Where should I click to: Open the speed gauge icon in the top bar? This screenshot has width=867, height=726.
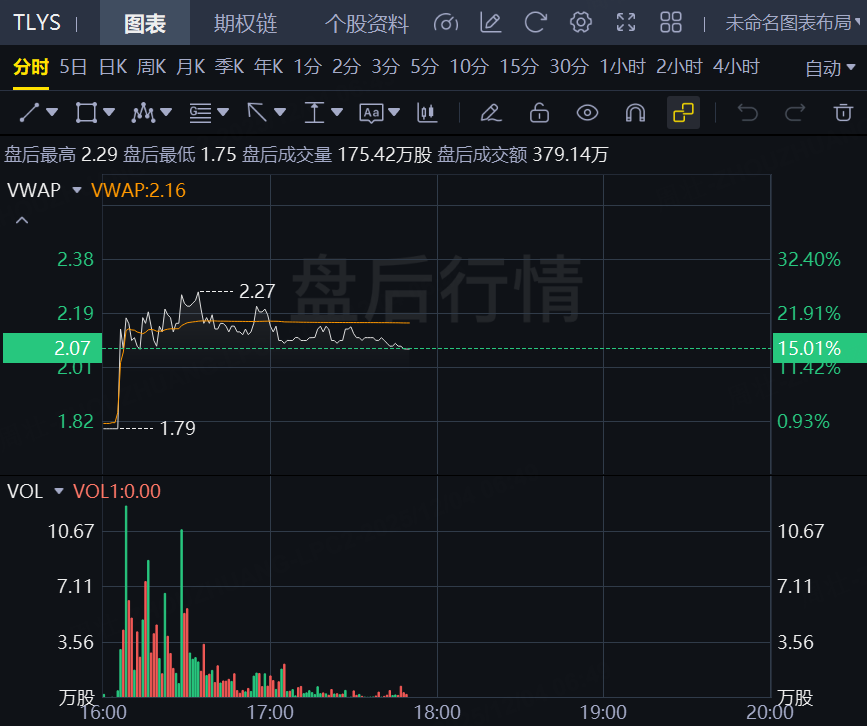point(446,23)
